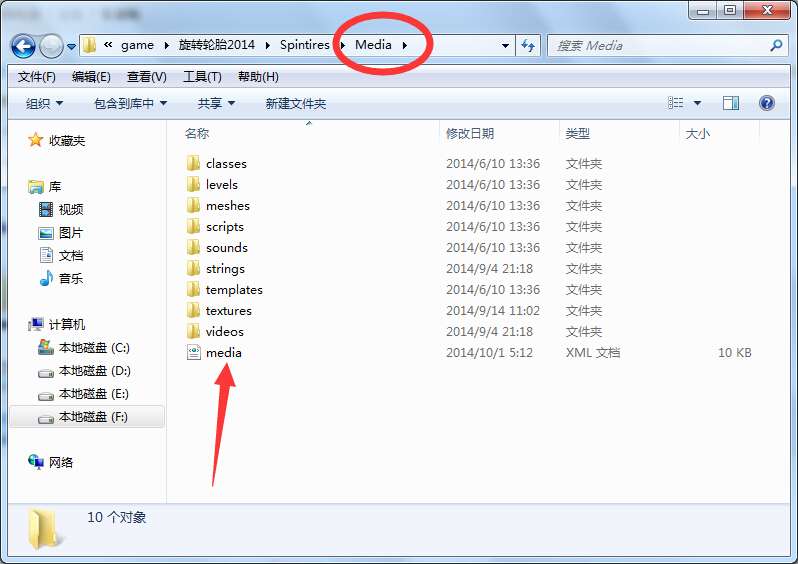
Task: Click the search magnifier icon
Action: click(776, 46)
